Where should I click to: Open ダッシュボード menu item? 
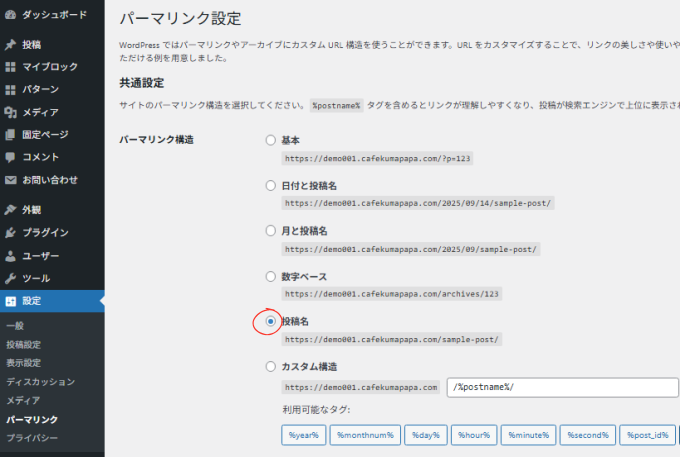click(54, 15)
